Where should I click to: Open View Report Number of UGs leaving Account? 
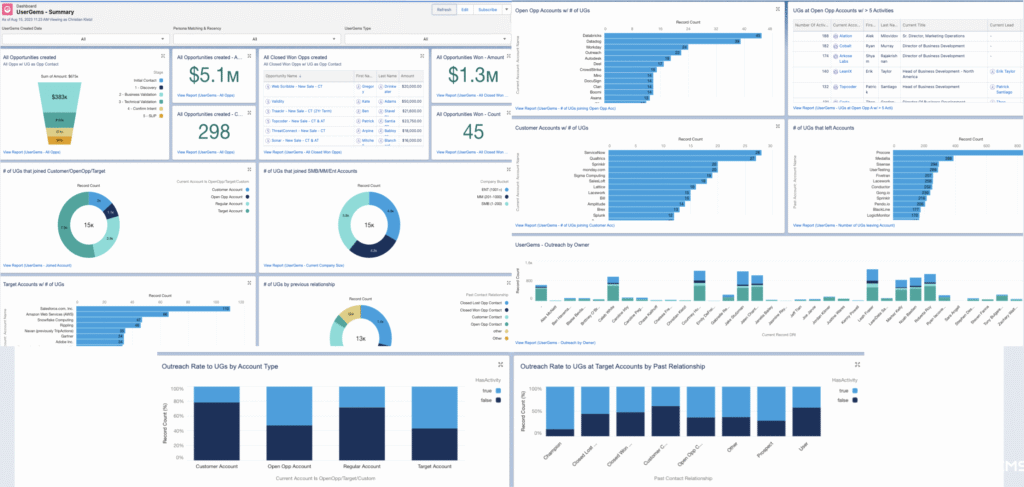click(x=843, y=225)
